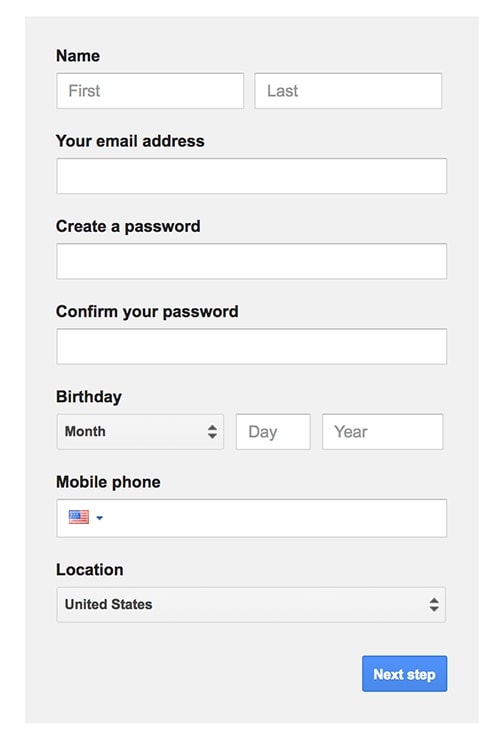Click the Month selector up-down arrows
This screenshot has height=742, width=500.
point(212,432)
